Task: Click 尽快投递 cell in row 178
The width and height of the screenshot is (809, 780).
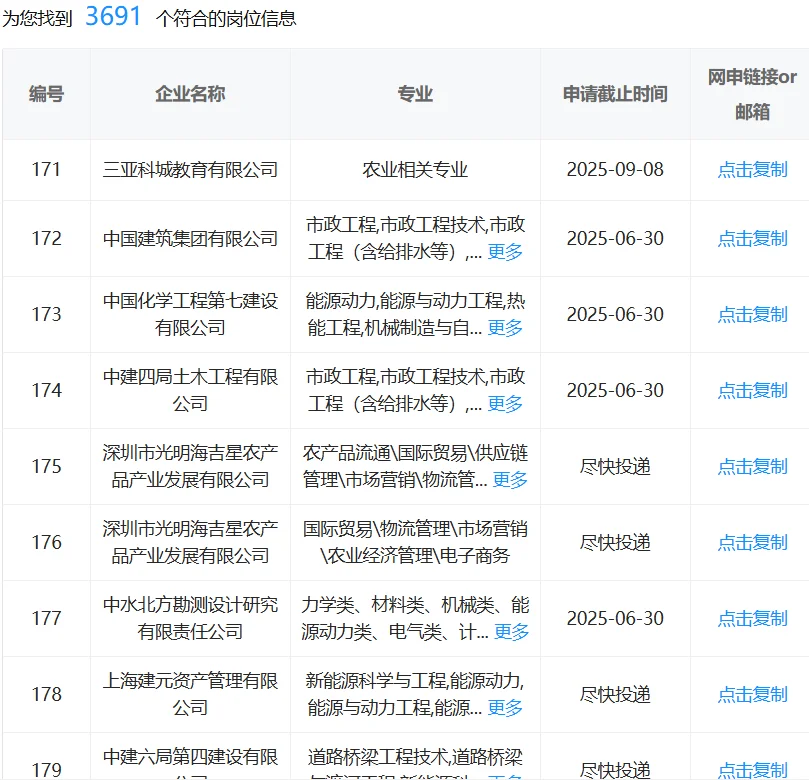Action: 615,694
